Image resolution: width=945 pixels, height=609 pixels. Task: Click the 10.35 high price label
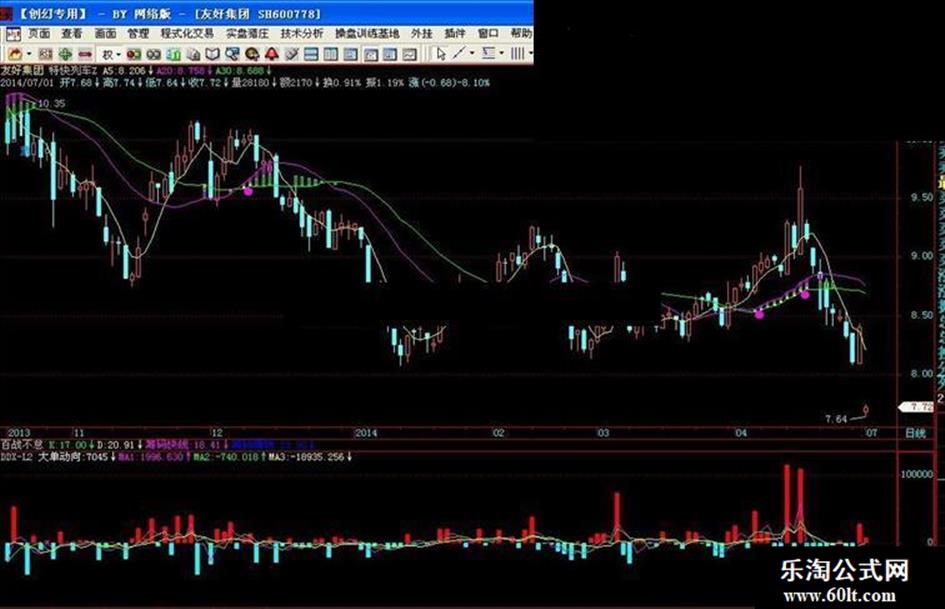[x=51, y=104]
